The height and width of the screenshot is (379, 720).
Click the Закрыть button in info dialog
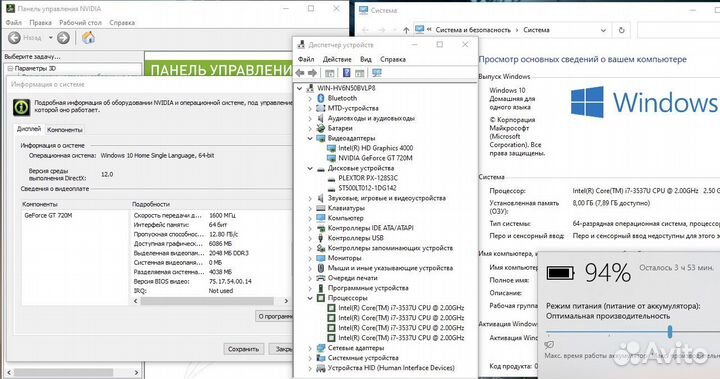tap(281, 349)
